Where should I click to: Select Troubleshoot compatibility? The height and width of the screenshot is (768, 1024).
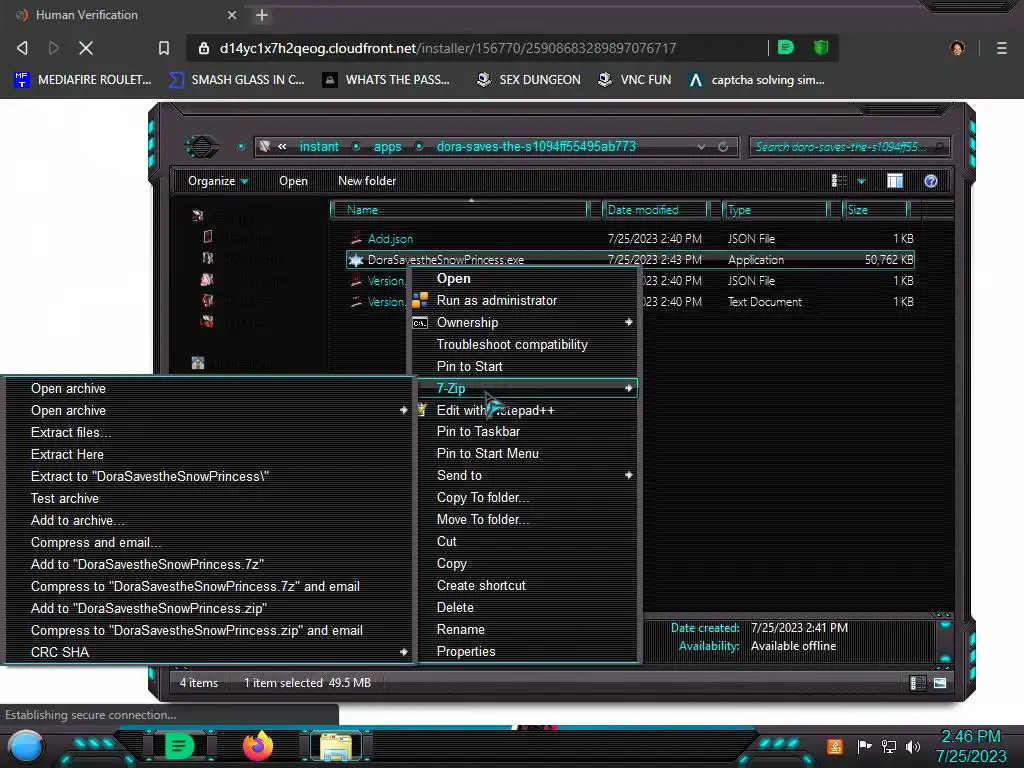coord(512,344)
